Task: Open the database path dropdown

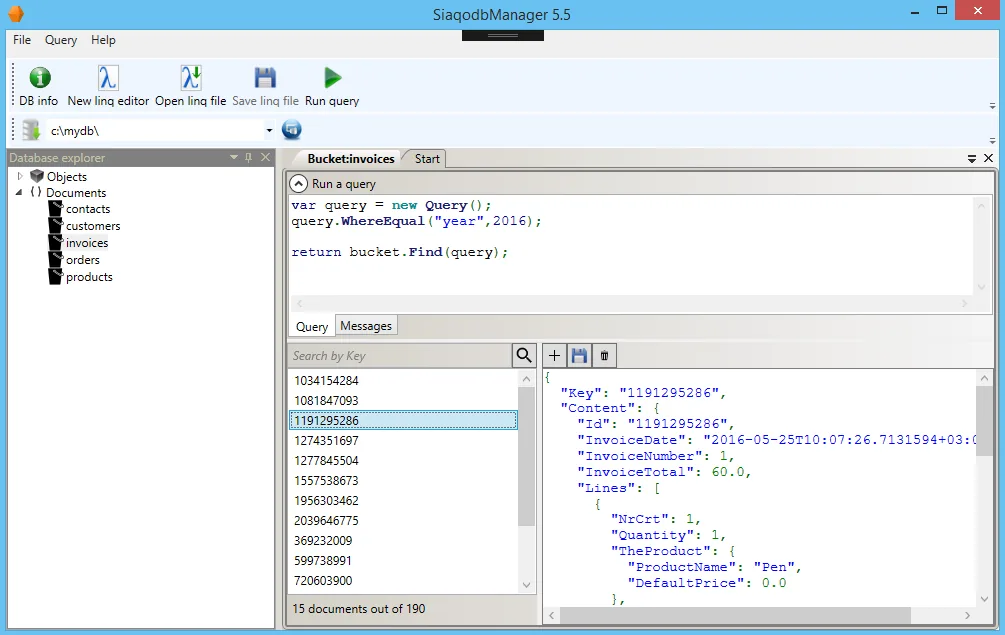Action: pos(269,131)
